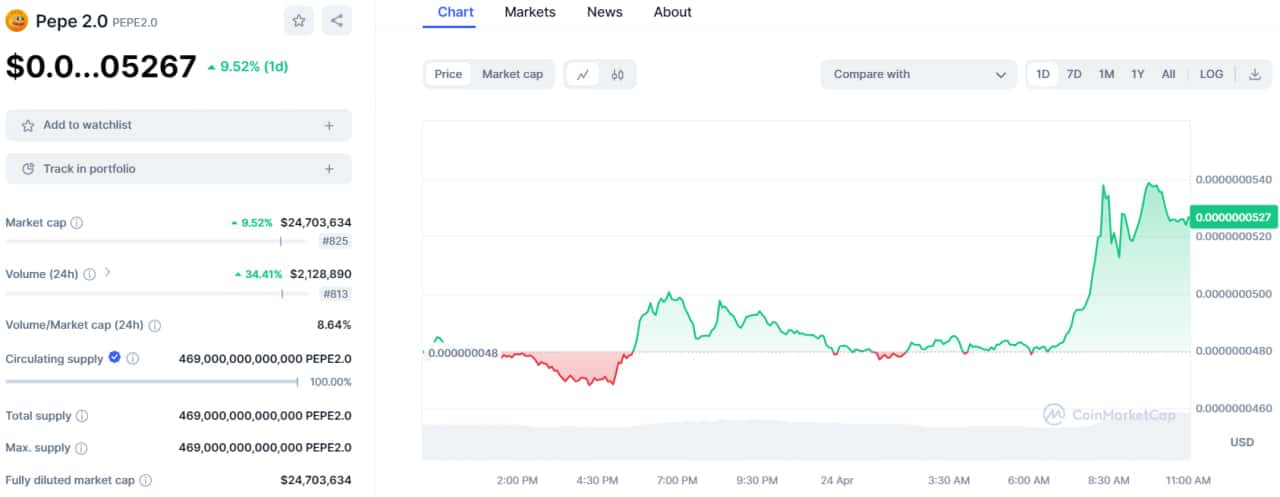The height and width of the screenshot is (497, 1280).
Task: Set chart range to 1D
Action: point(1043,74)
